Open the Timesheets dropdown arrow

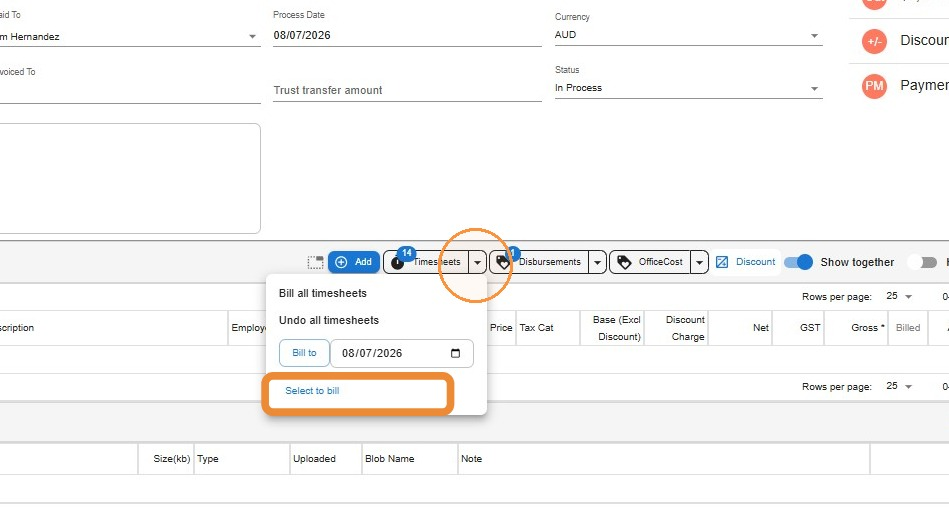pyautogui.click(x=478, y=262)
